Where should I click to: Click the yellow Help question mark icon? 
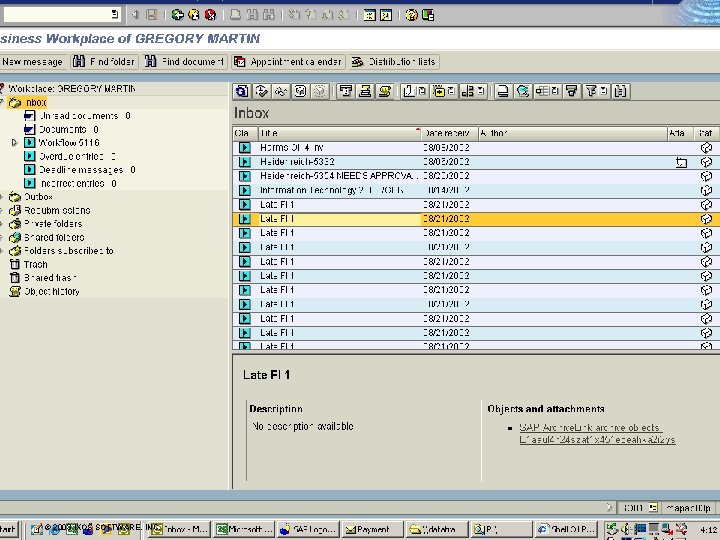pos(411,15)
